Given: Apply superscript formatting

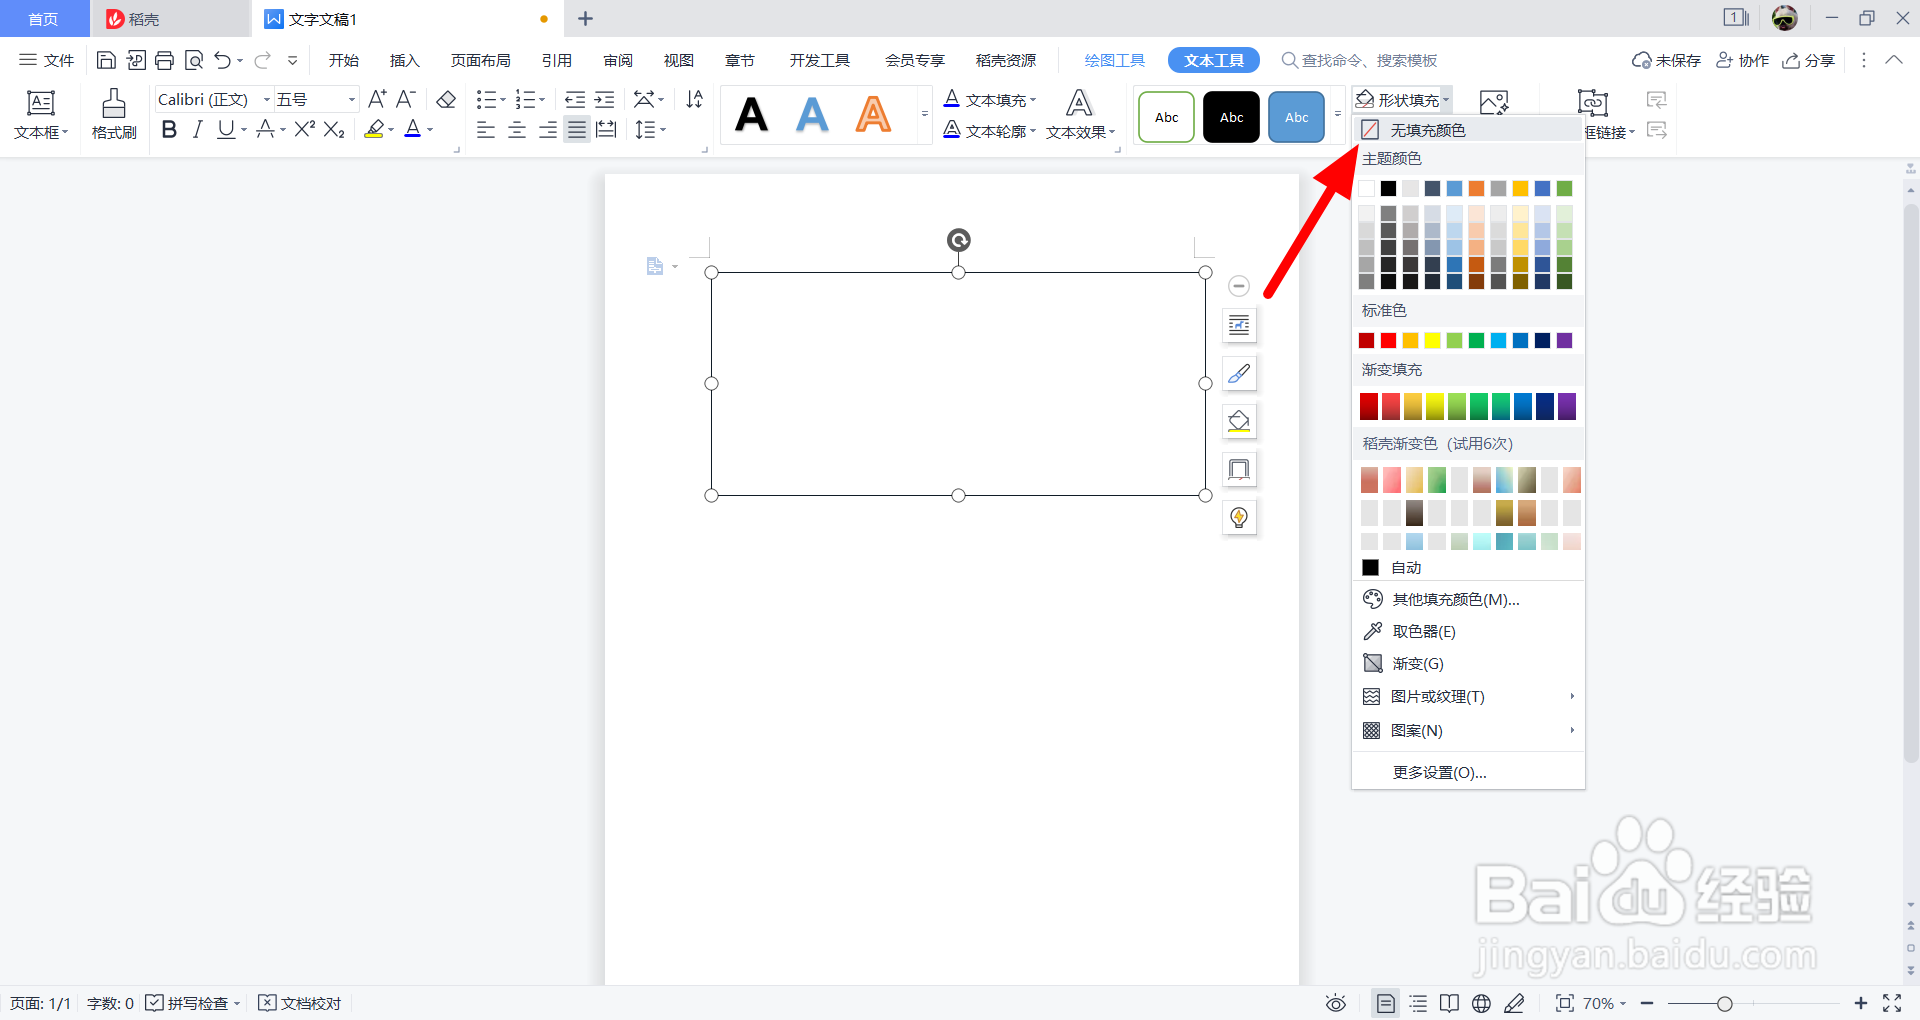Looking at the screenshot, I should click(x=305, y=129).
